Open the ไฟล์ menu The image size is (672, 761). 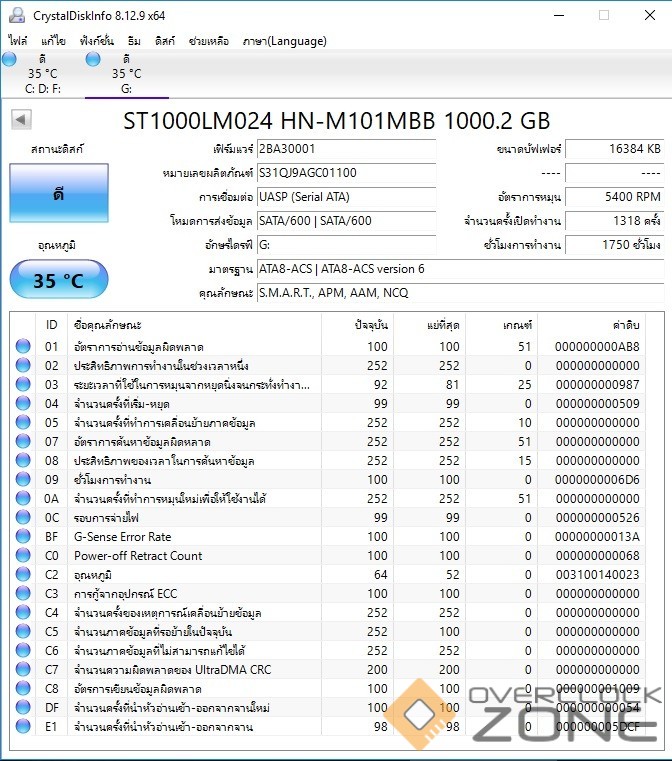17,41
